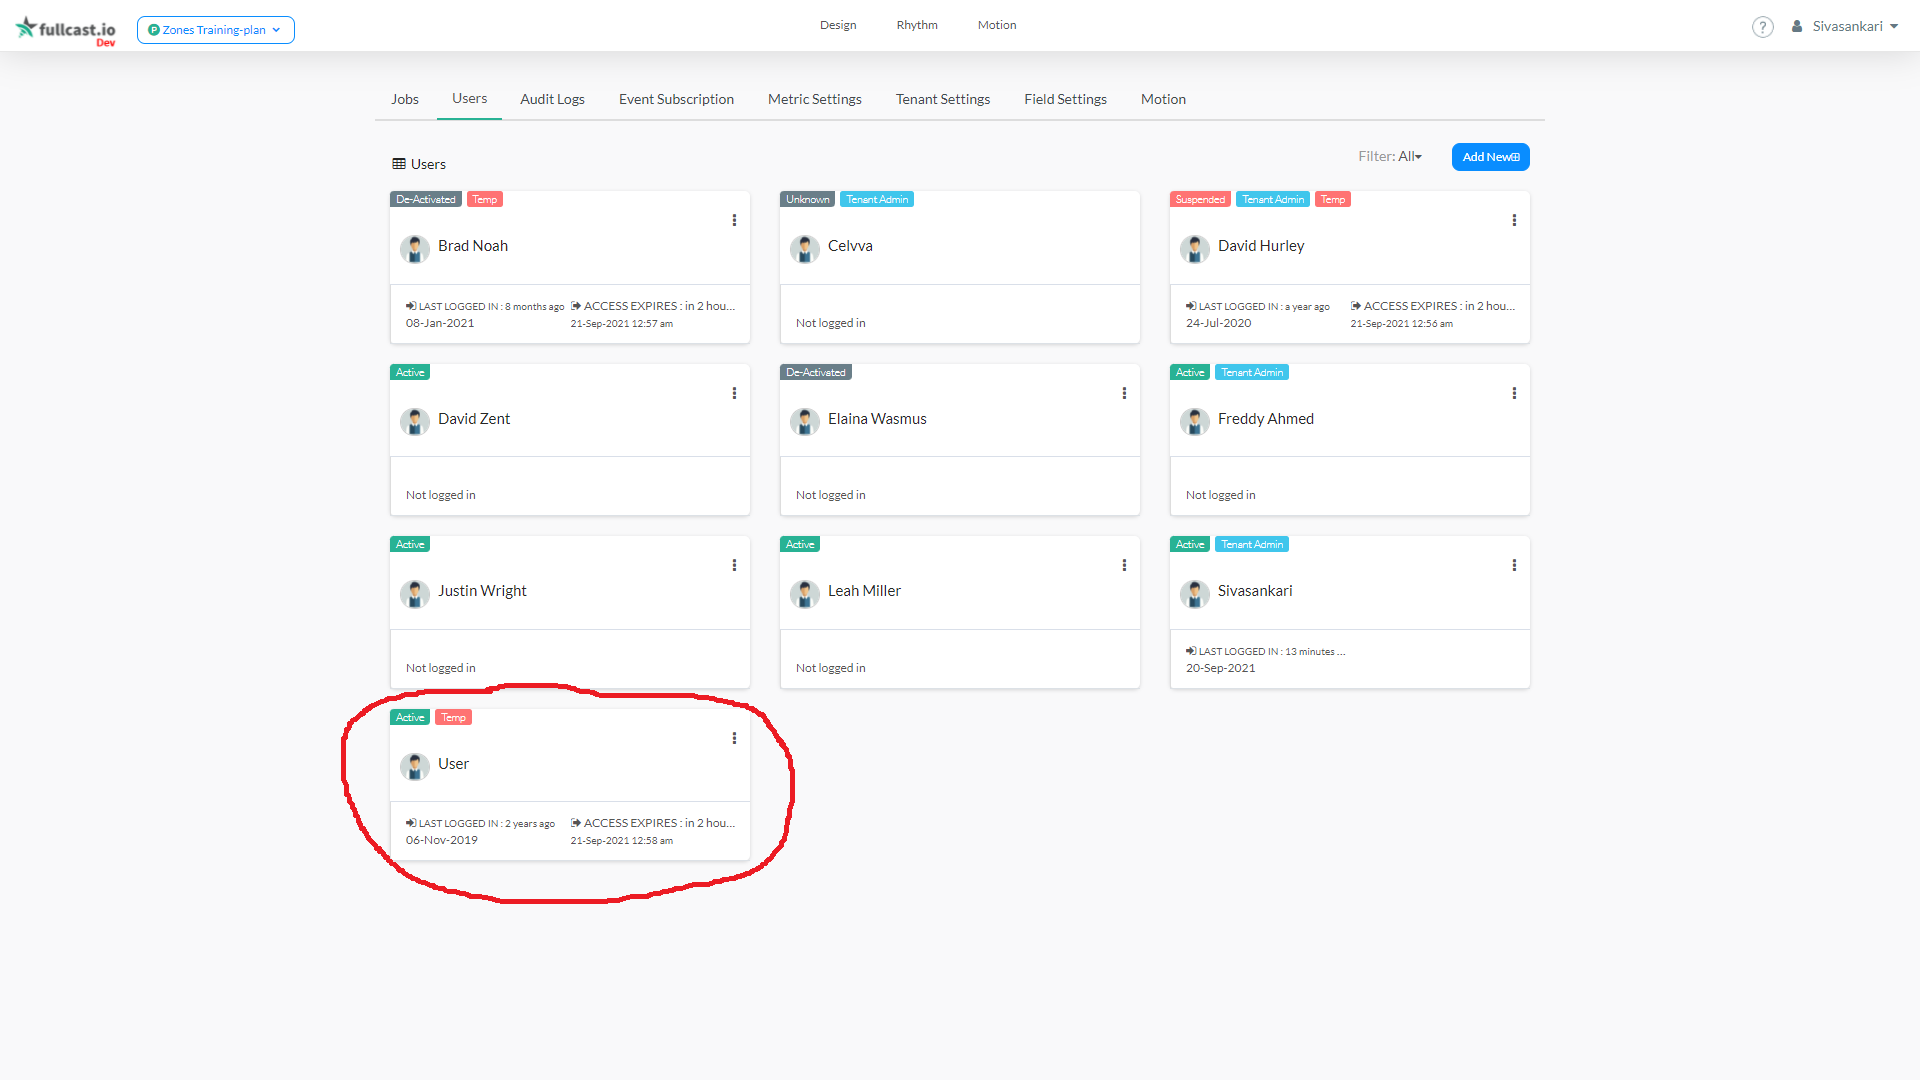The image size is (1920, 1080).
Task: Switch to the Audit Logs tab
Action: tap(552, 99)
